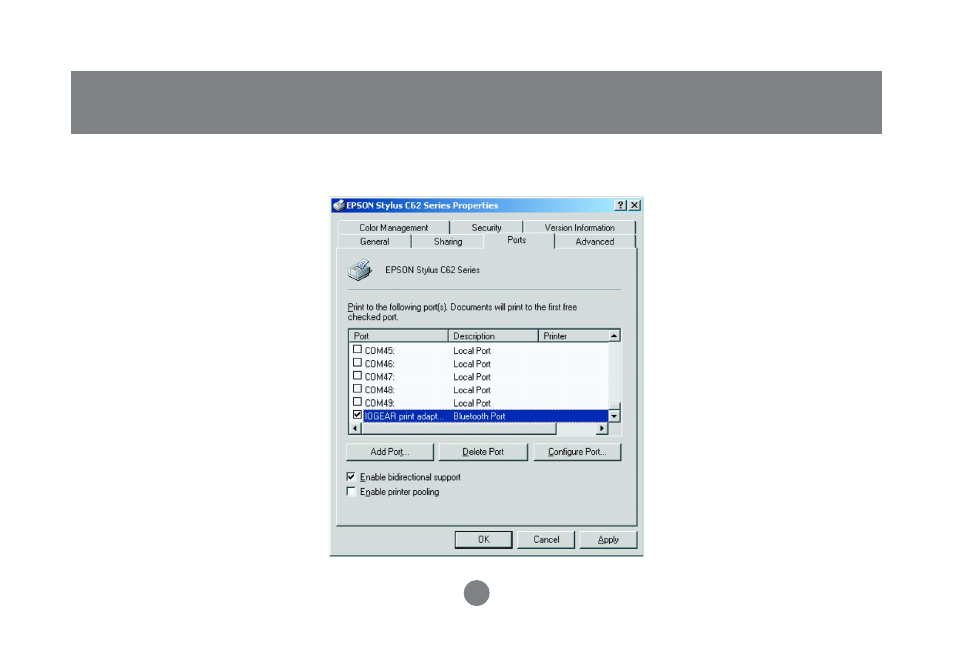Apply the port changes
954x664 pixels.
pos(608,540)
